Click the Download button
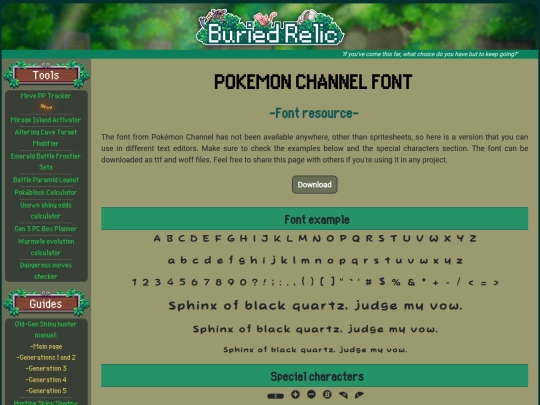The height and width of the screenshot is (405, 540). point(314,185)
